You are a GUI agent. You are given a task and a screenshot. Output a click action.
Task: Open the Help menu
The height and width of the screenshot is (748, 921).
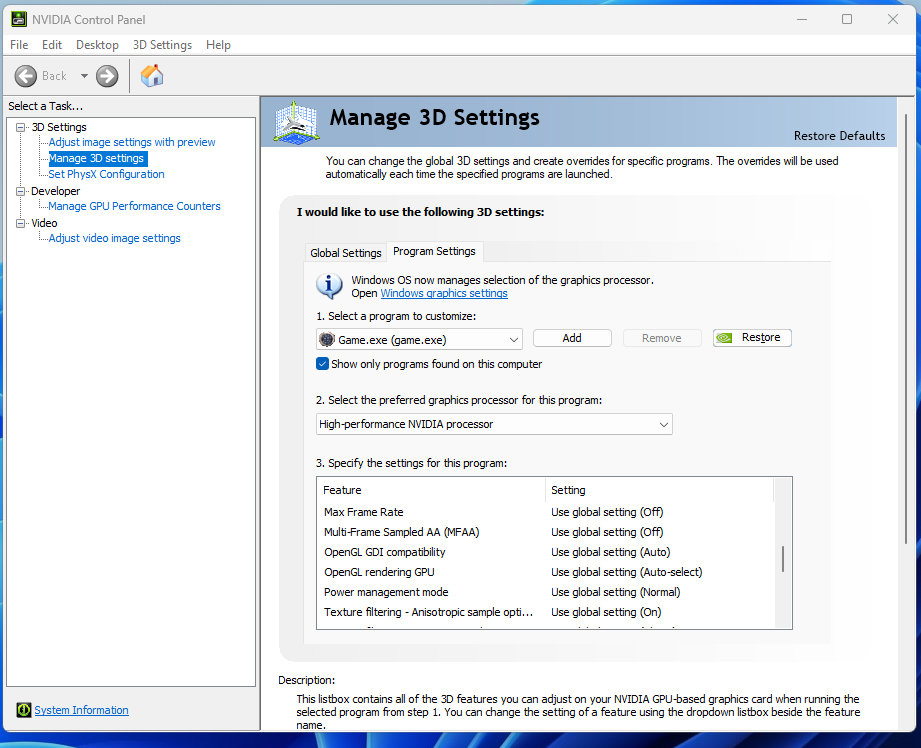[x=218, y=45]
